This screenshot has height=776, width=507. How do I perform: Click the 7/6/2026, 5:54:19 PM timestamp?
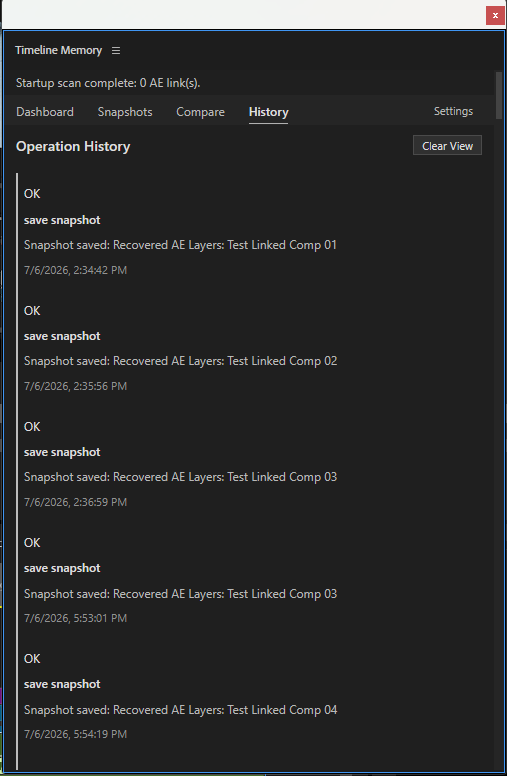click(x=75, y=734)
